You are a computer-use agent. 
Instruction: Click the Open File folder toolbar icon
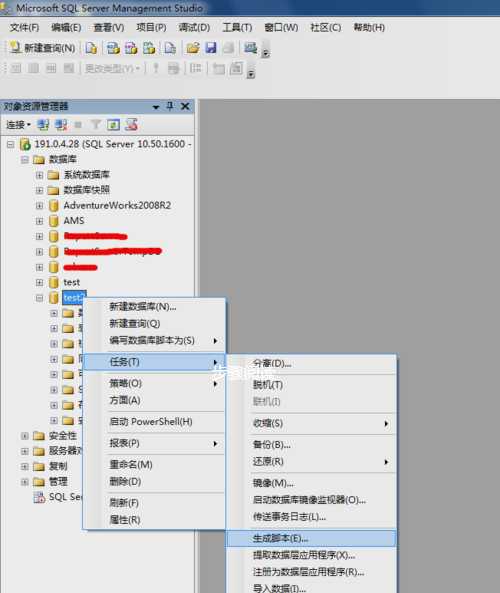[193, 48]
